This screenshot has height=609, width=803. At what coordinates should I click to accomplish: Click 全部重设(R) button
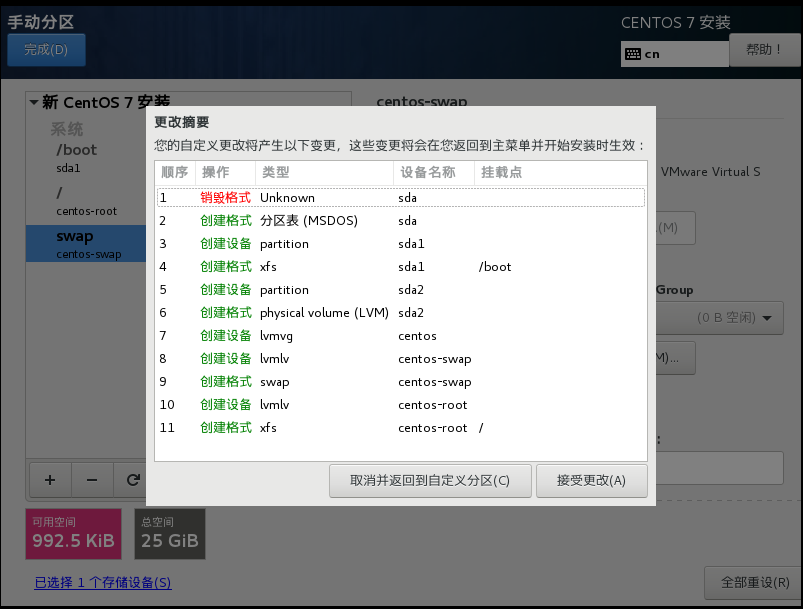pyautogui.click(x=754, y=582)
